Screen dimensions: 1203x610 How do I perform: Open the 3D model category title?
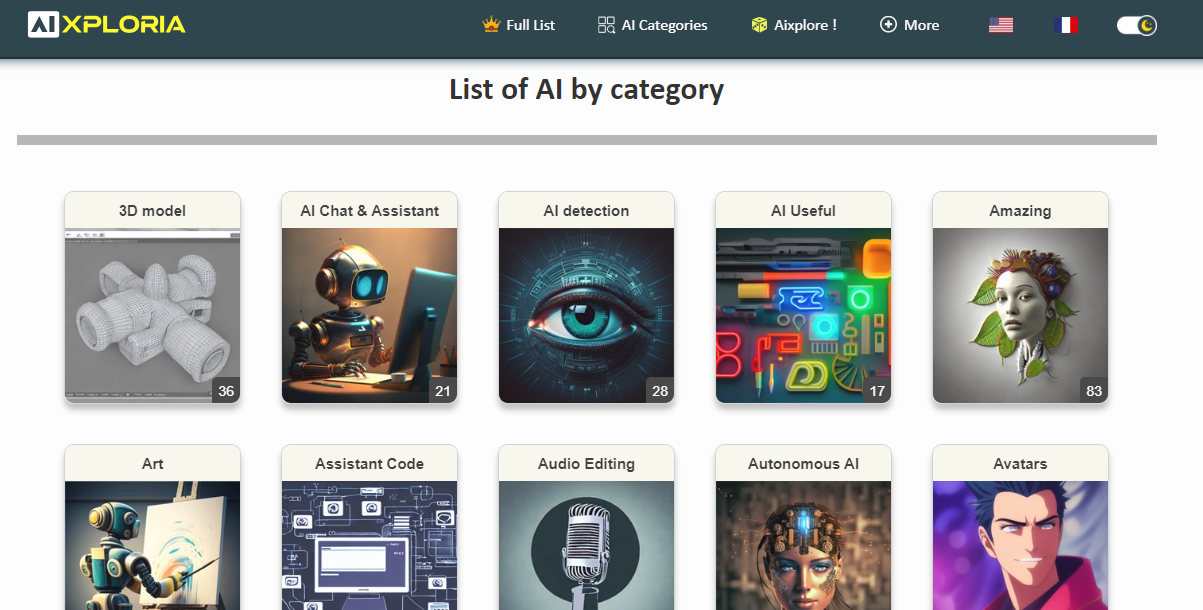pyautogui.click(x=152, y=210)
